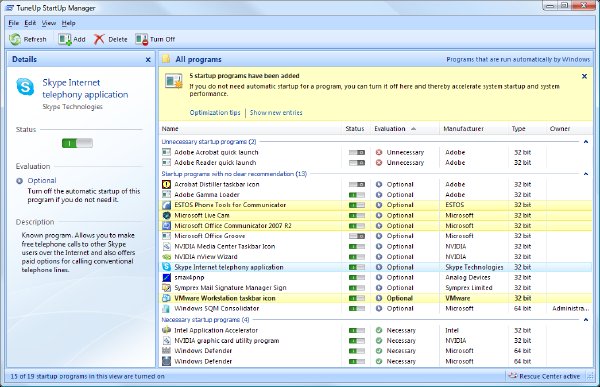The height and width of the screenshot is (387, 600).
Task: Click the Acrobat Distiller taskbar icon's yellow icon
Action: click(x=166, y=184)
